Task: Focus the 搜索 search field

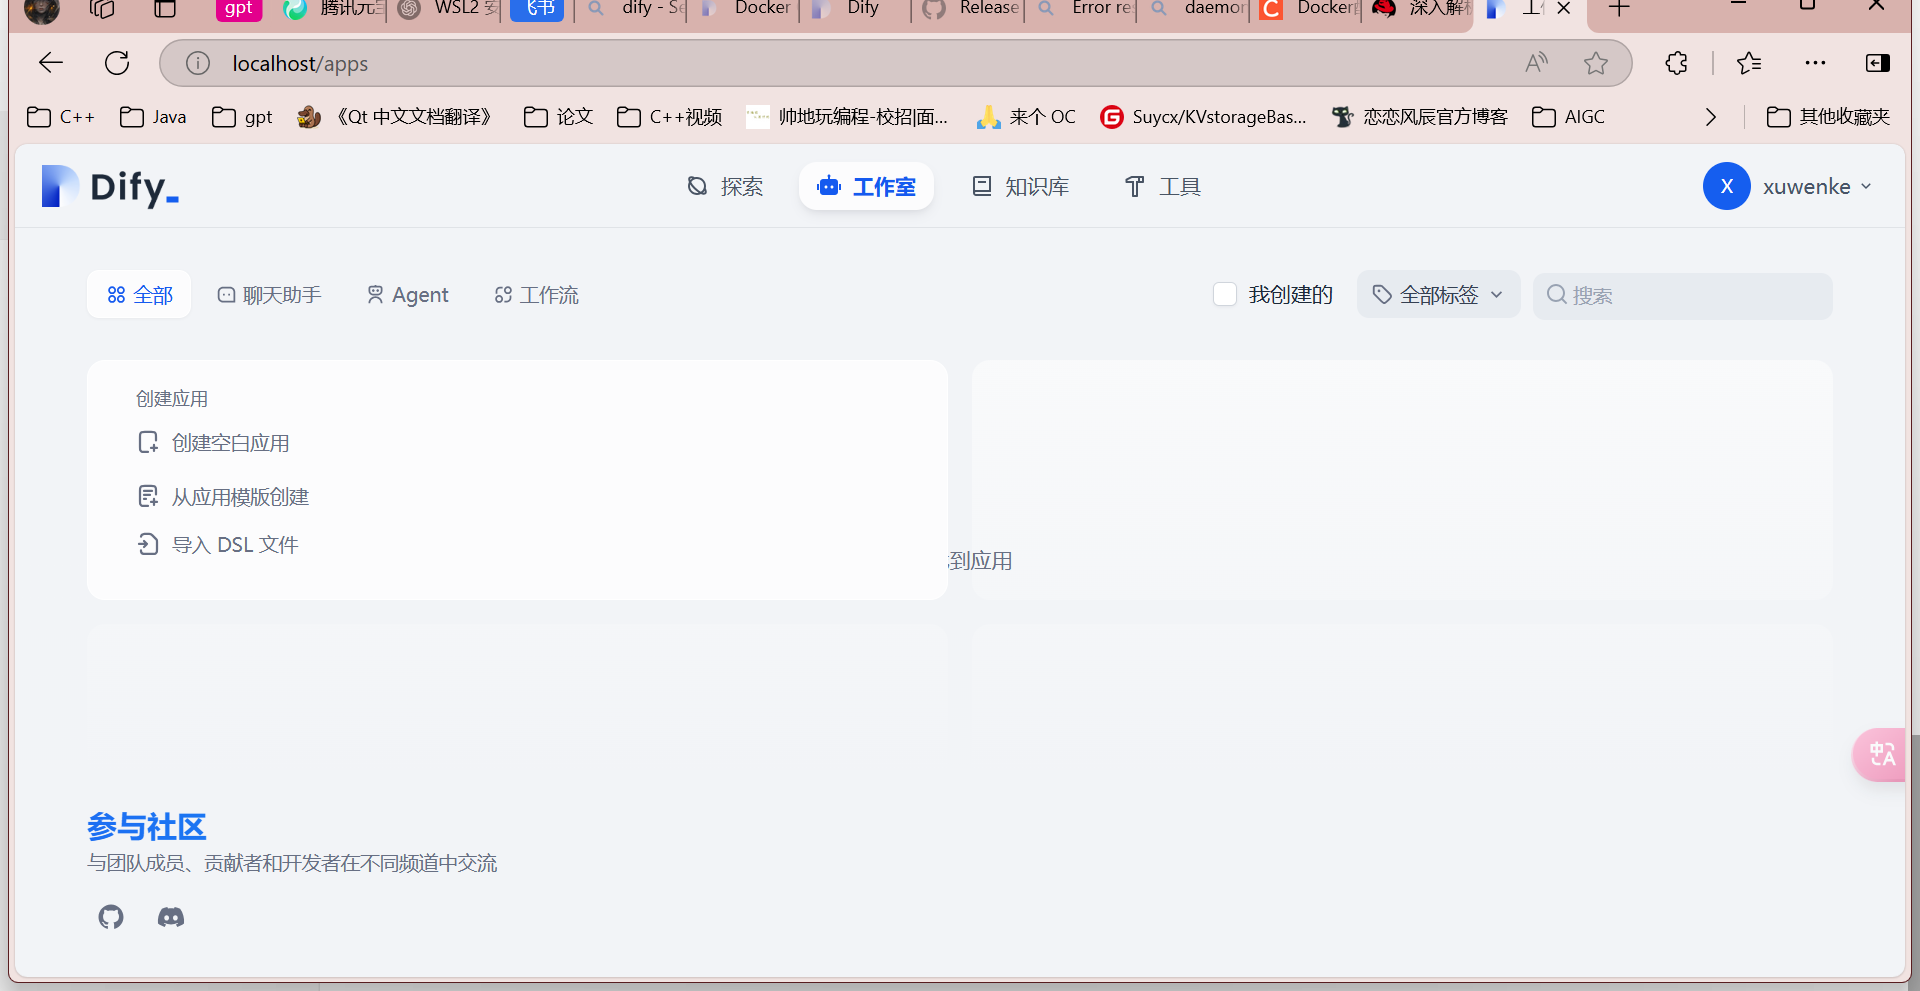Action: coord(1683,296)
